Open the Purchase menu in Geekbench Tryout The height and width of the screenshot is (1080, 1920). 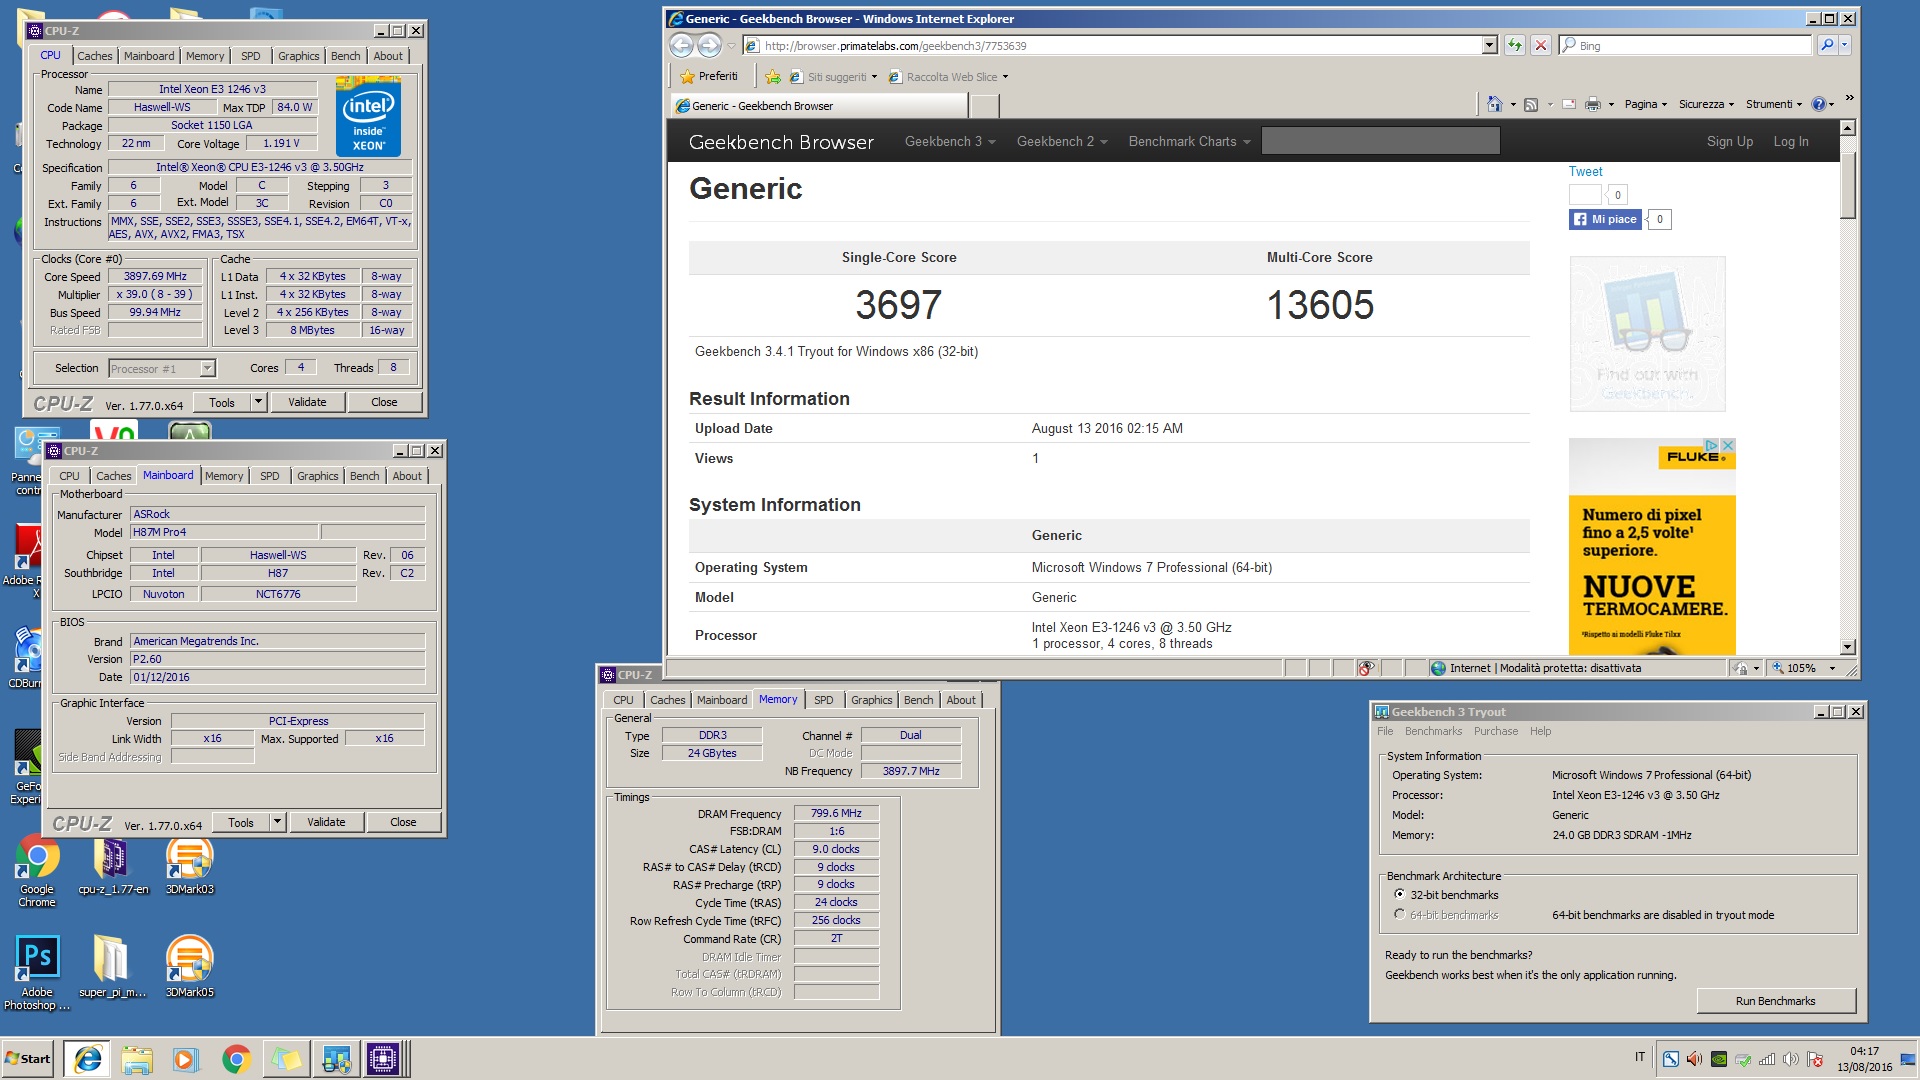click(x=1496, y=731)
